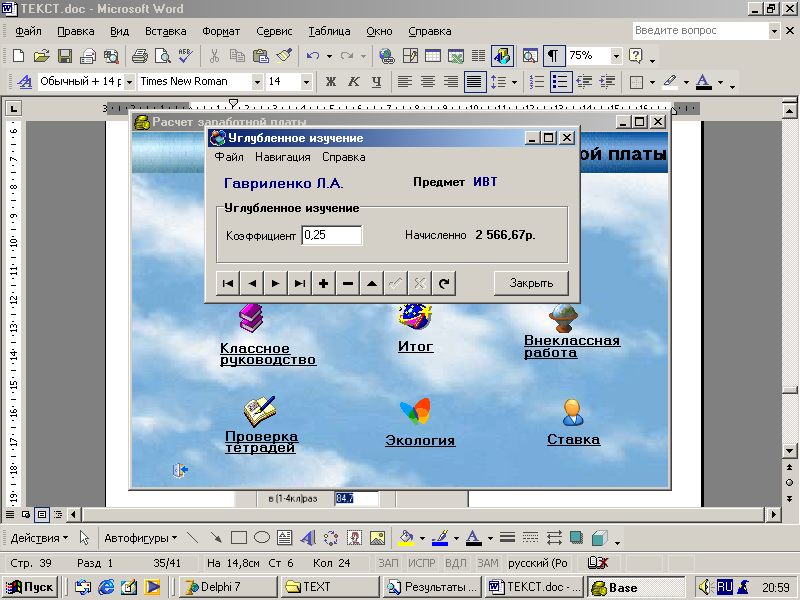
Task: Expand the Введите вопрос help dropdown
Action: (x=774, y=31)
